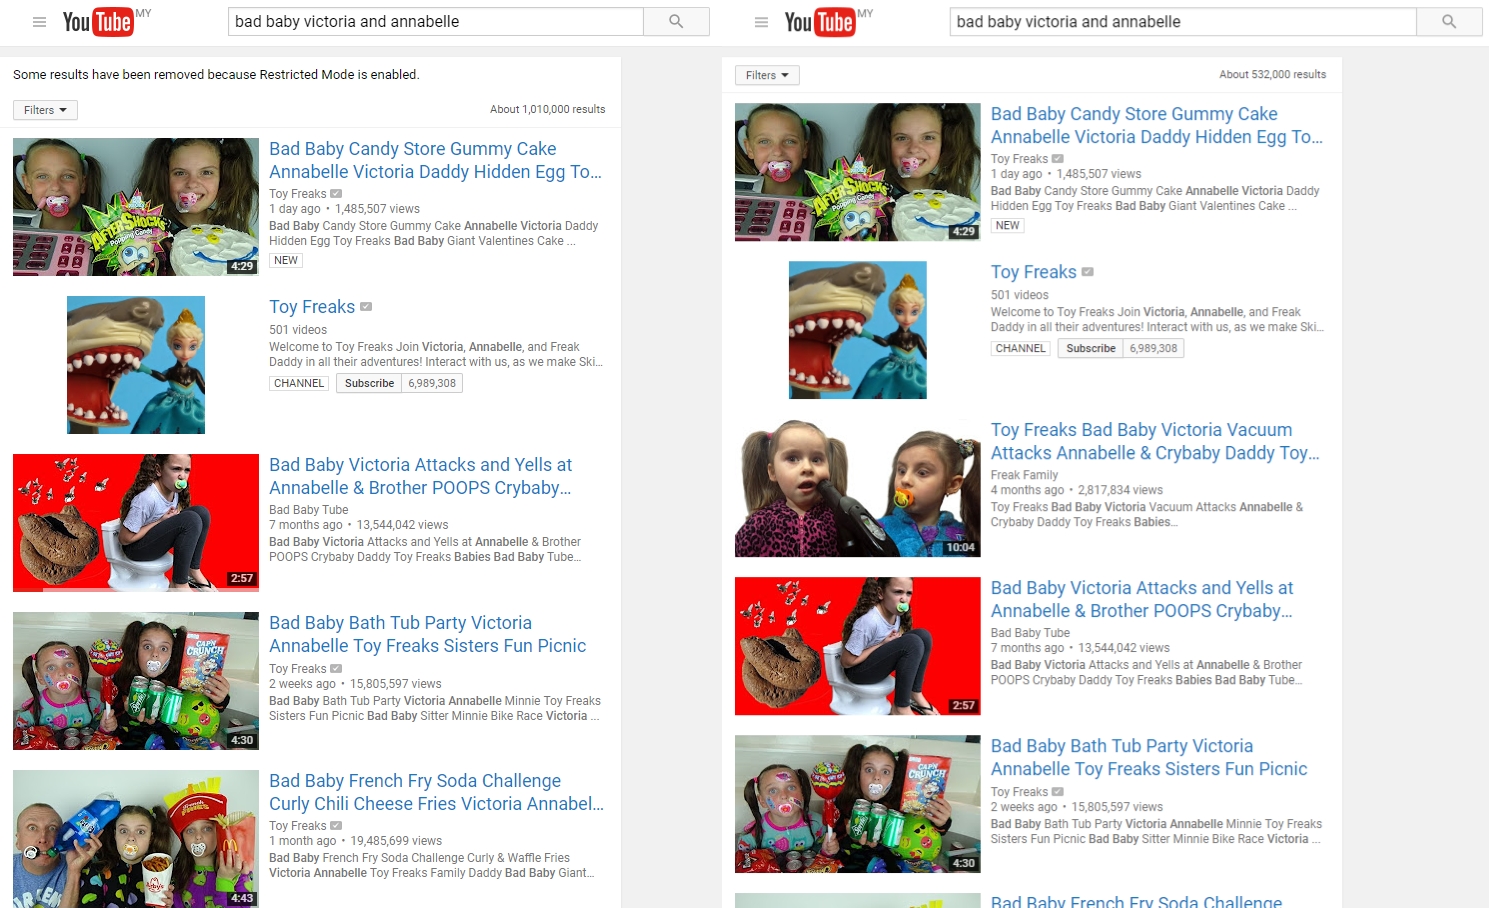Click verified badge beside Toy Freaks channel heading, right page
The height and width of the screenshot is (908, 1489).
pos(1088,272)
